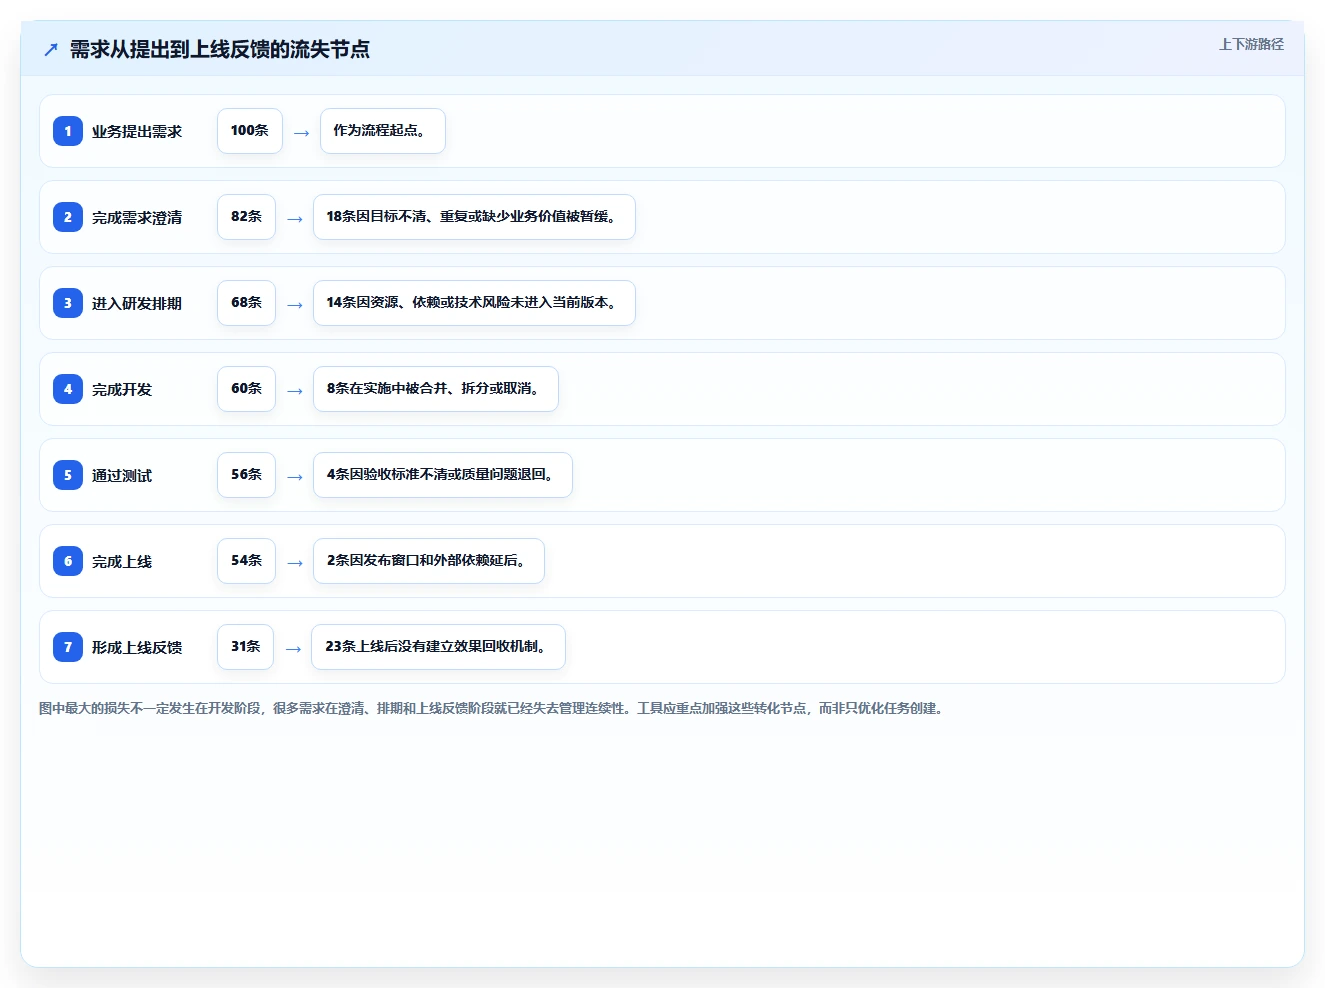
Task: Click the trend arrow icon beside the title
Action: [x=51, y=49]
